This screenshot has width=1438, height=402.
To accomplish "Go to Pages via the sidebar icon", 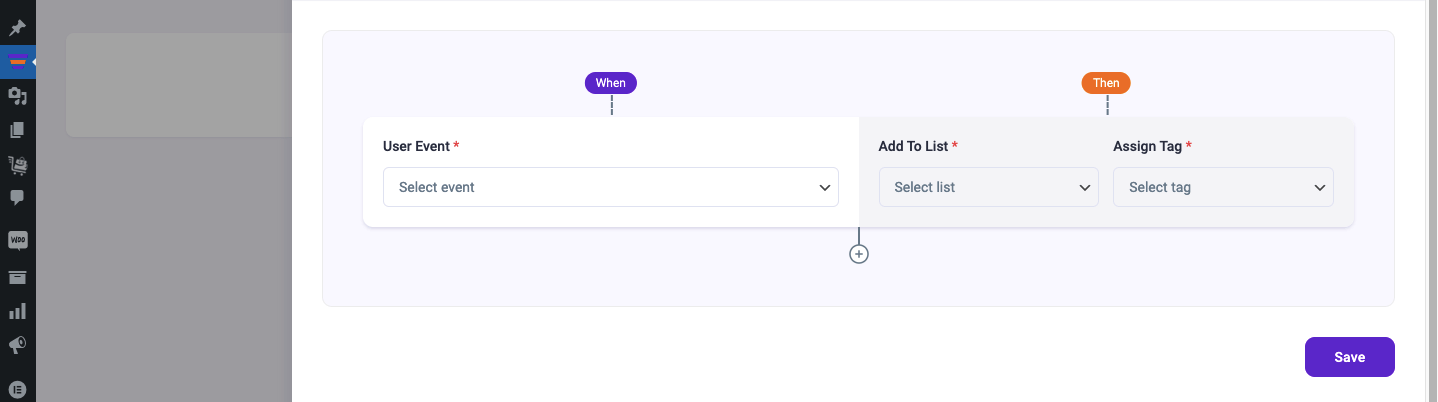I will [x=17, y=130].
